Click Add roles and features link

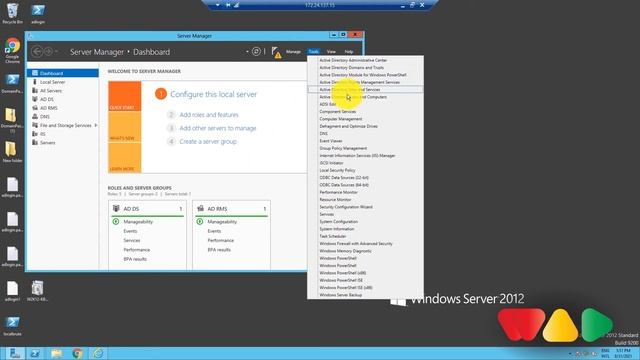click(x=209, y=115)
